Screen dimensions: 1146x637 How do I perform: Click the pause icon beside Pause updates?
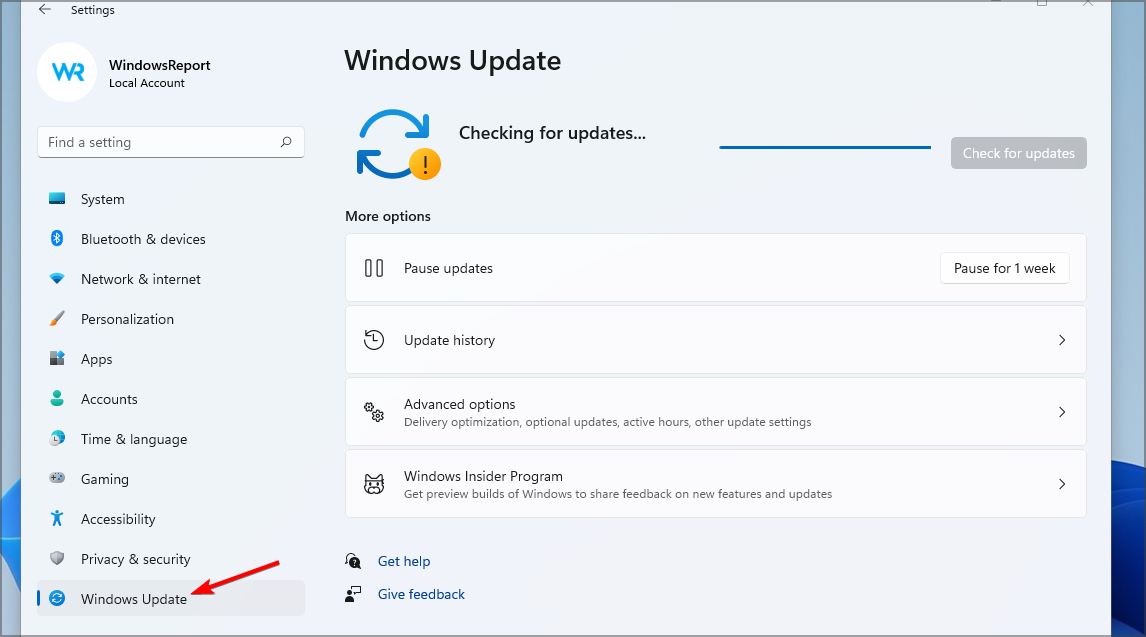click(x=373, y=268)
